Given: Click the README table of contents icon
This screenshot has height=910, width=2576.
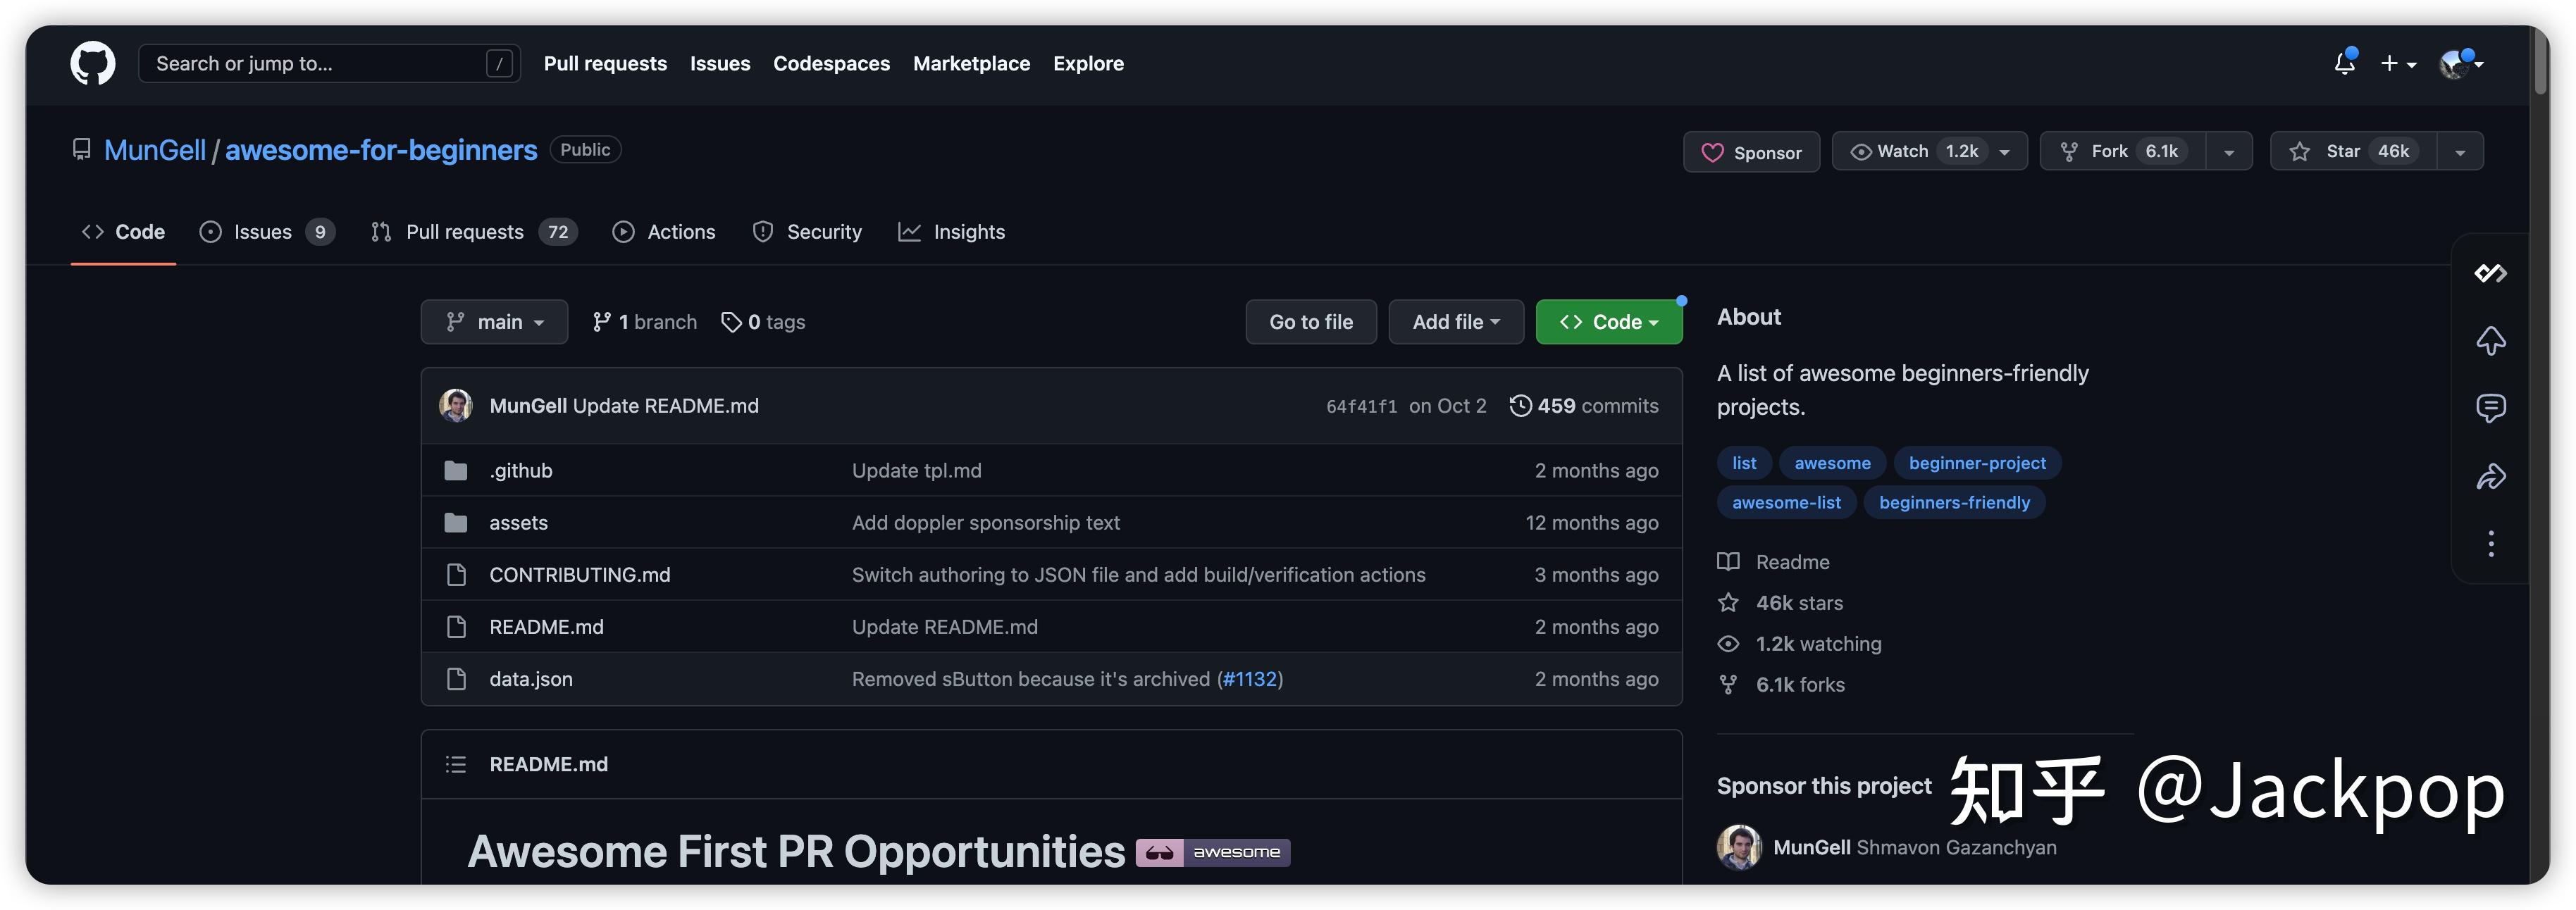Looking at the screenshot, I should click(x=456, y=764).
